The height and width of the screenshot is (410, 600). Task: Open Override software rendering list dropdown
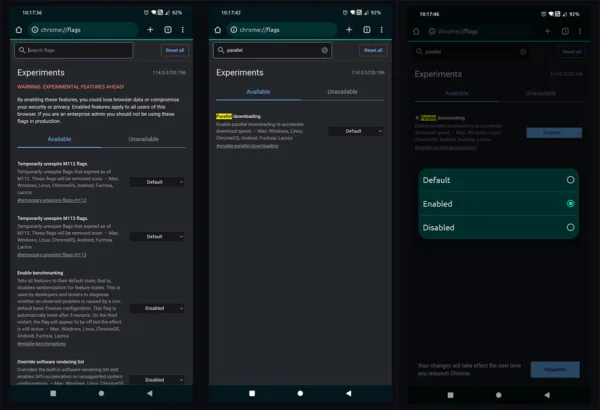click(157, 379)
